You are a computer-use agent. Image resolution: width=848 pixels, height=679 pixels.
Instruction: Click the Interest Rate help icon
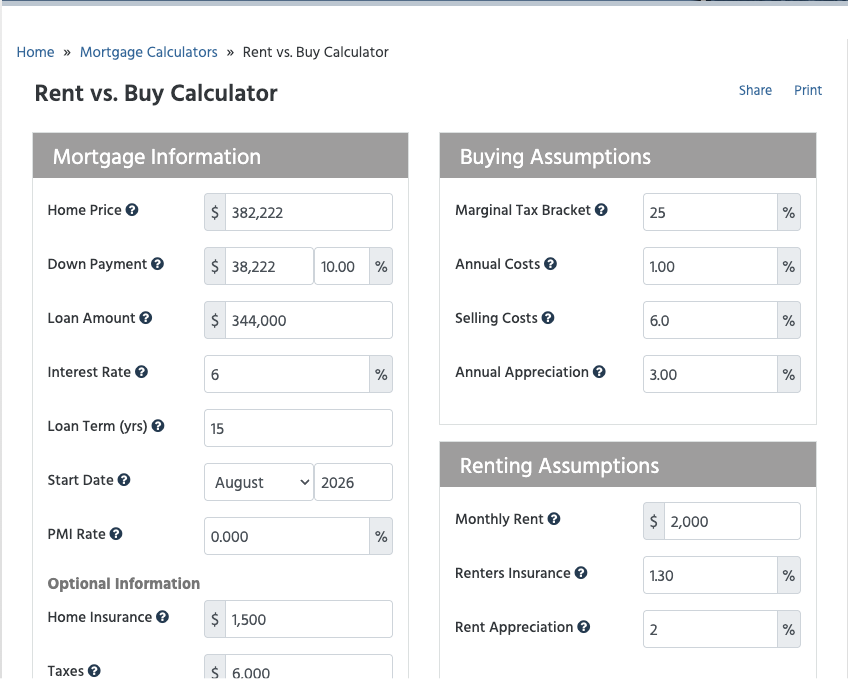click(141, 372)
